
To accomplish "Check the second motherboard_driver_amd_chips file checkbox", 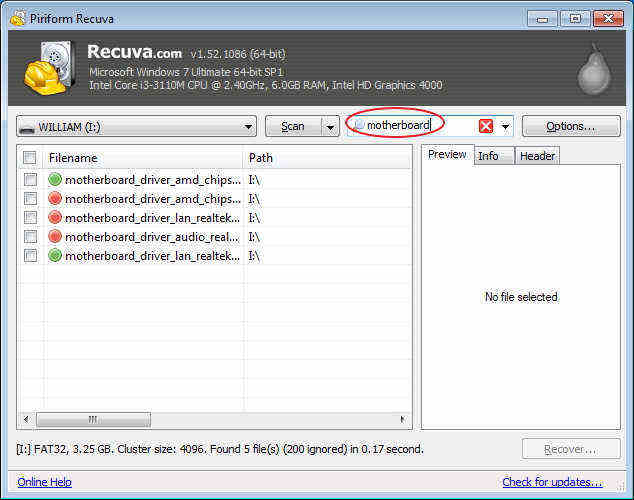I will point(30,198).
